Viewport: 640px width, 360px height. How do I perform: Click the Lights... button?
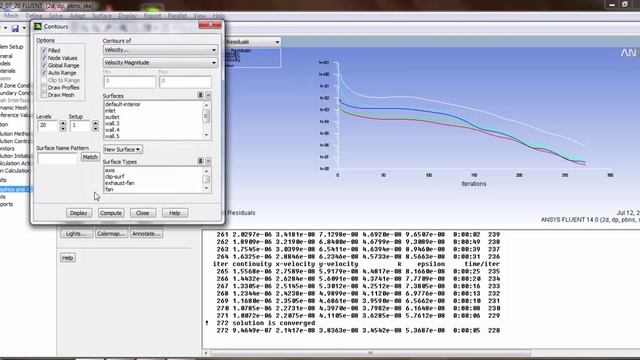76,234
